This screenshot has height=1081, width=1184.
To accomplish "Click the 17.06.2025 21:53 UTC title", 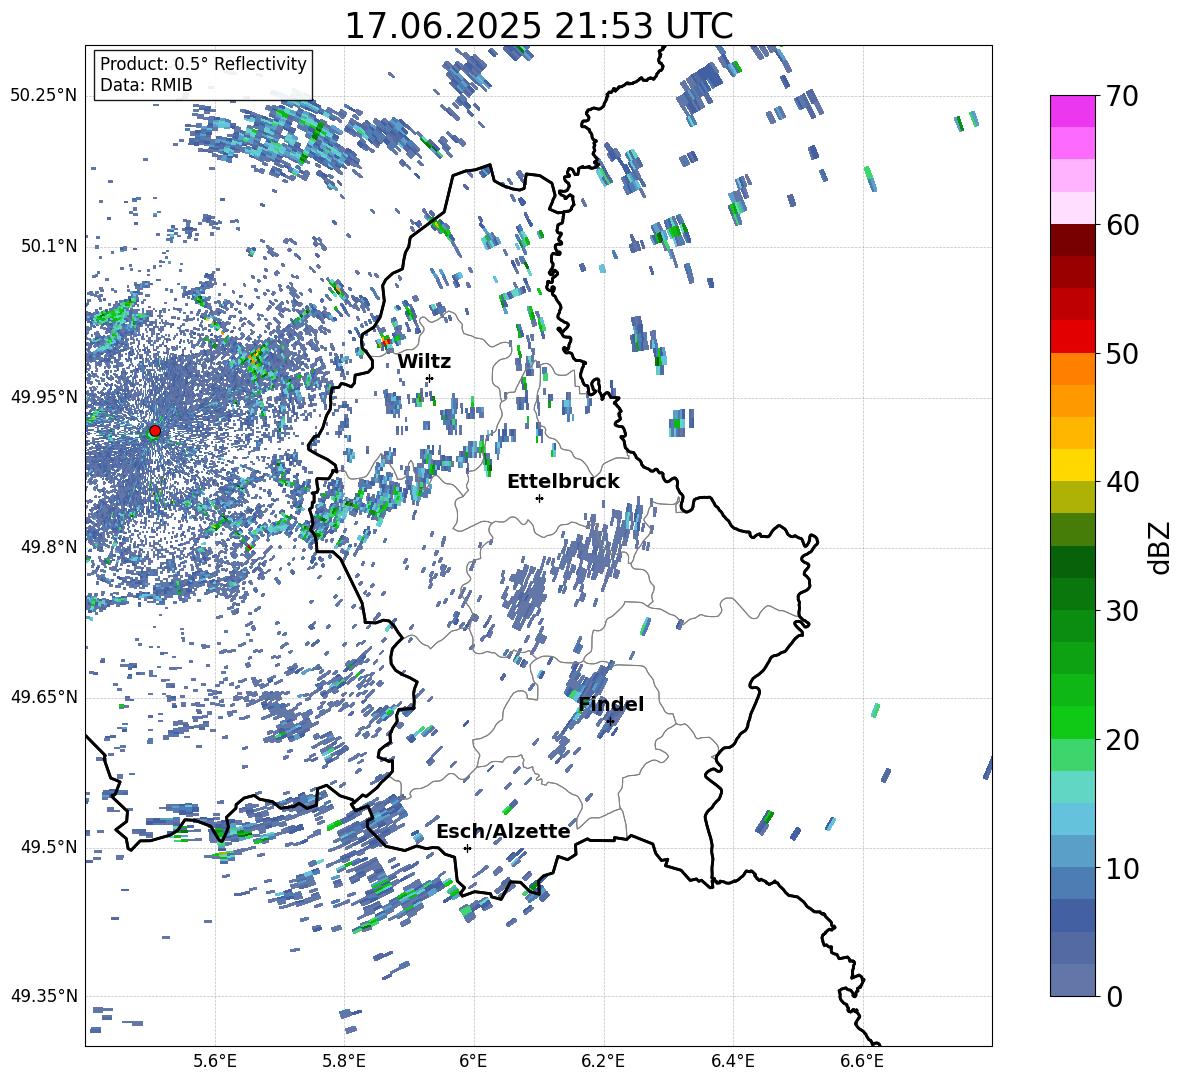I will tap(539, 26).
